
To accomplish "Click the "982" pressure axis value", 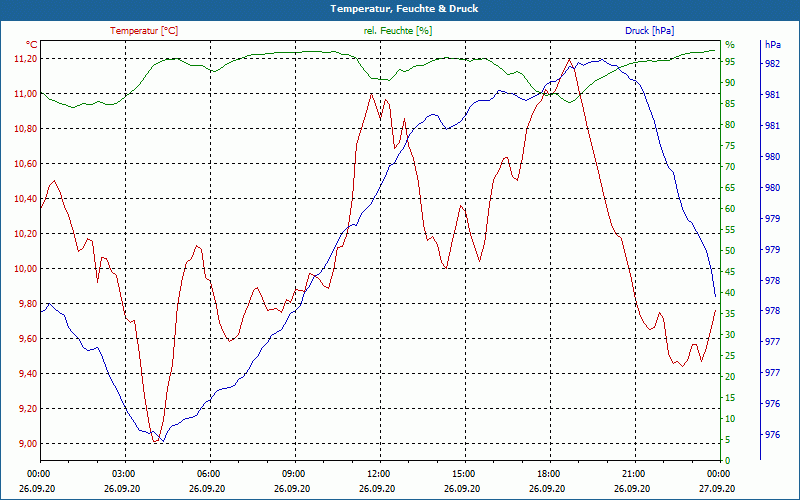I will pyautogui.click(x=772, y=64).
